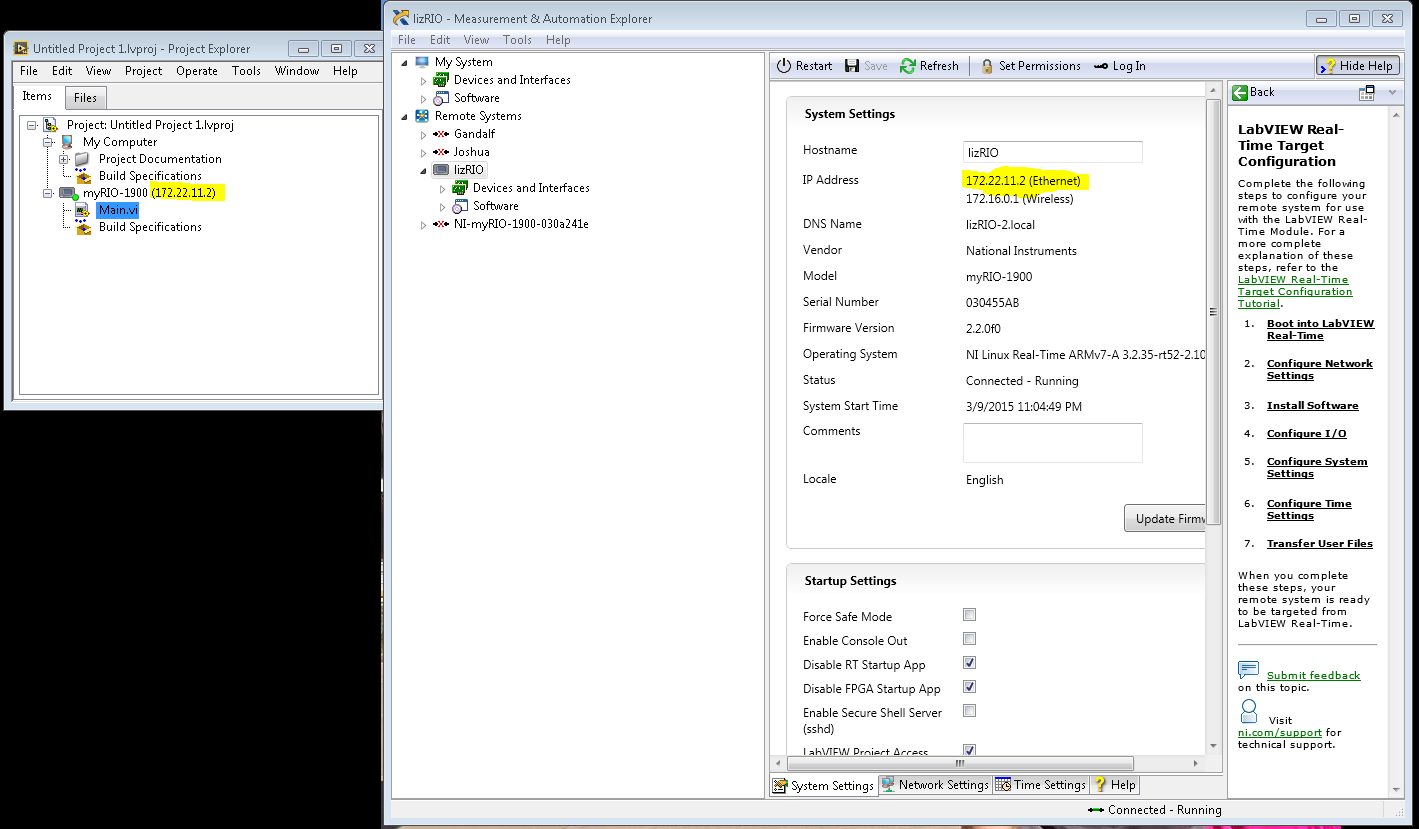Open the Tools menu in MAX
This screenshot has height=829, width=1419.
[x=517, y=40]
